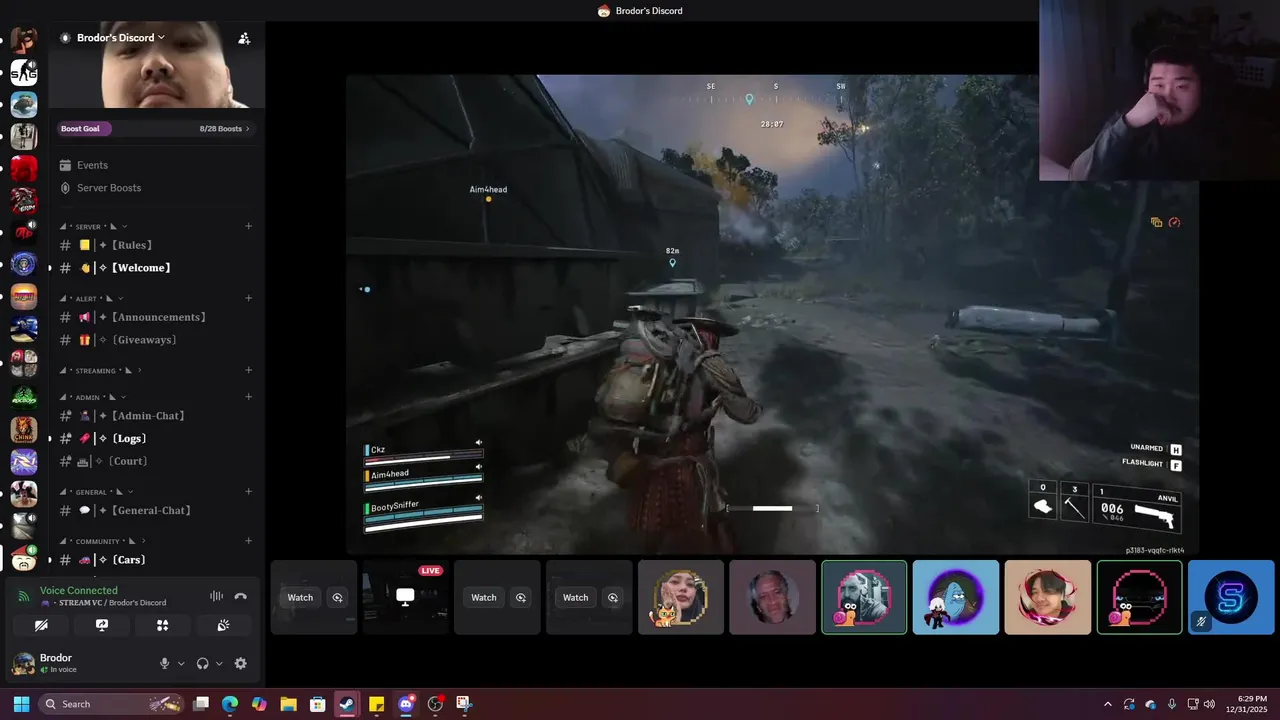This screenshot has width=1280, height=720.
Task: Open the green Rockstars server icon
Action: click(24, 397)
